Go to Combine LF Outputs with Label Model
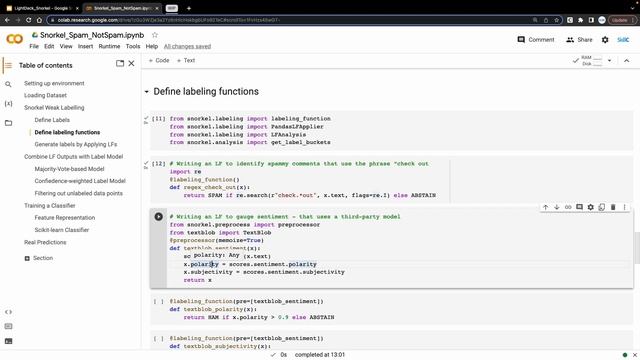The image size is (640, 360). point(73,157)
